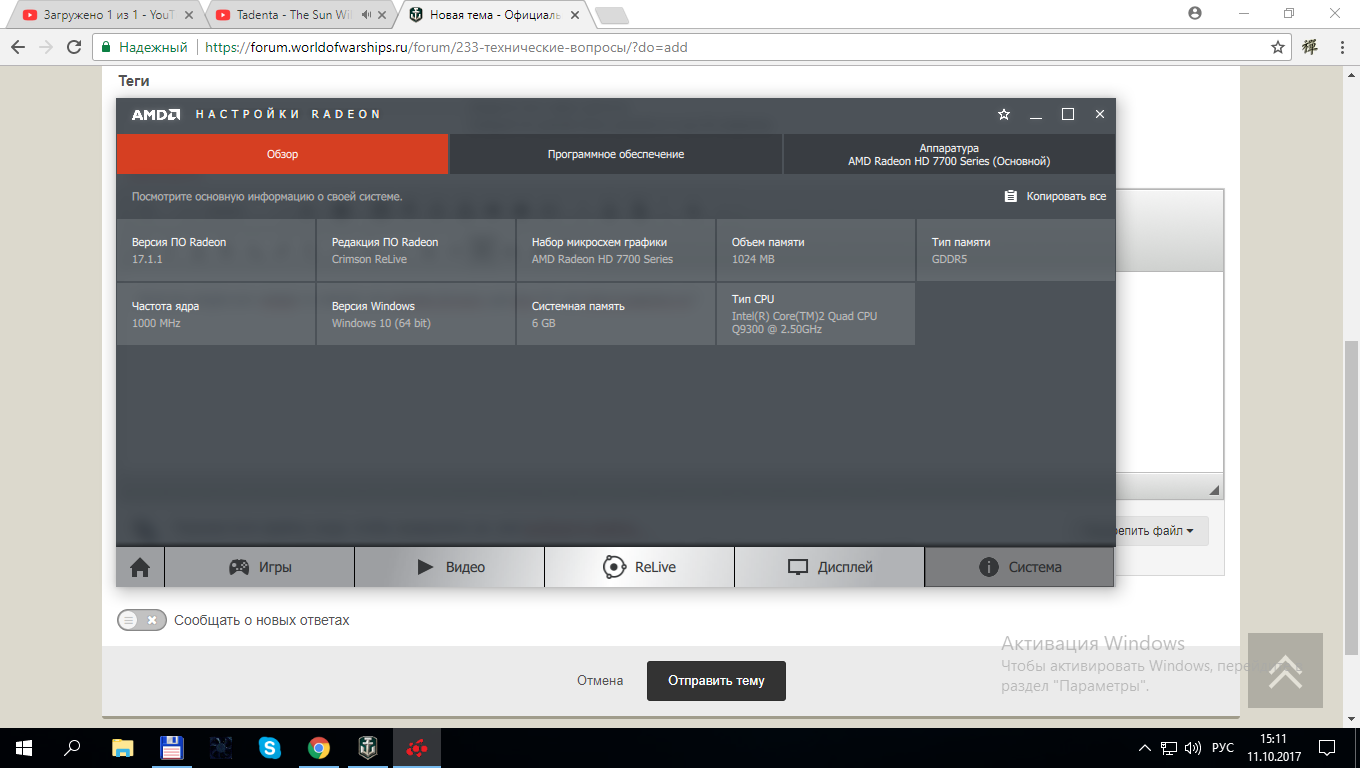Open the ReLive section
Viewport: 1360px width, 768px height.
click(640, 567)
